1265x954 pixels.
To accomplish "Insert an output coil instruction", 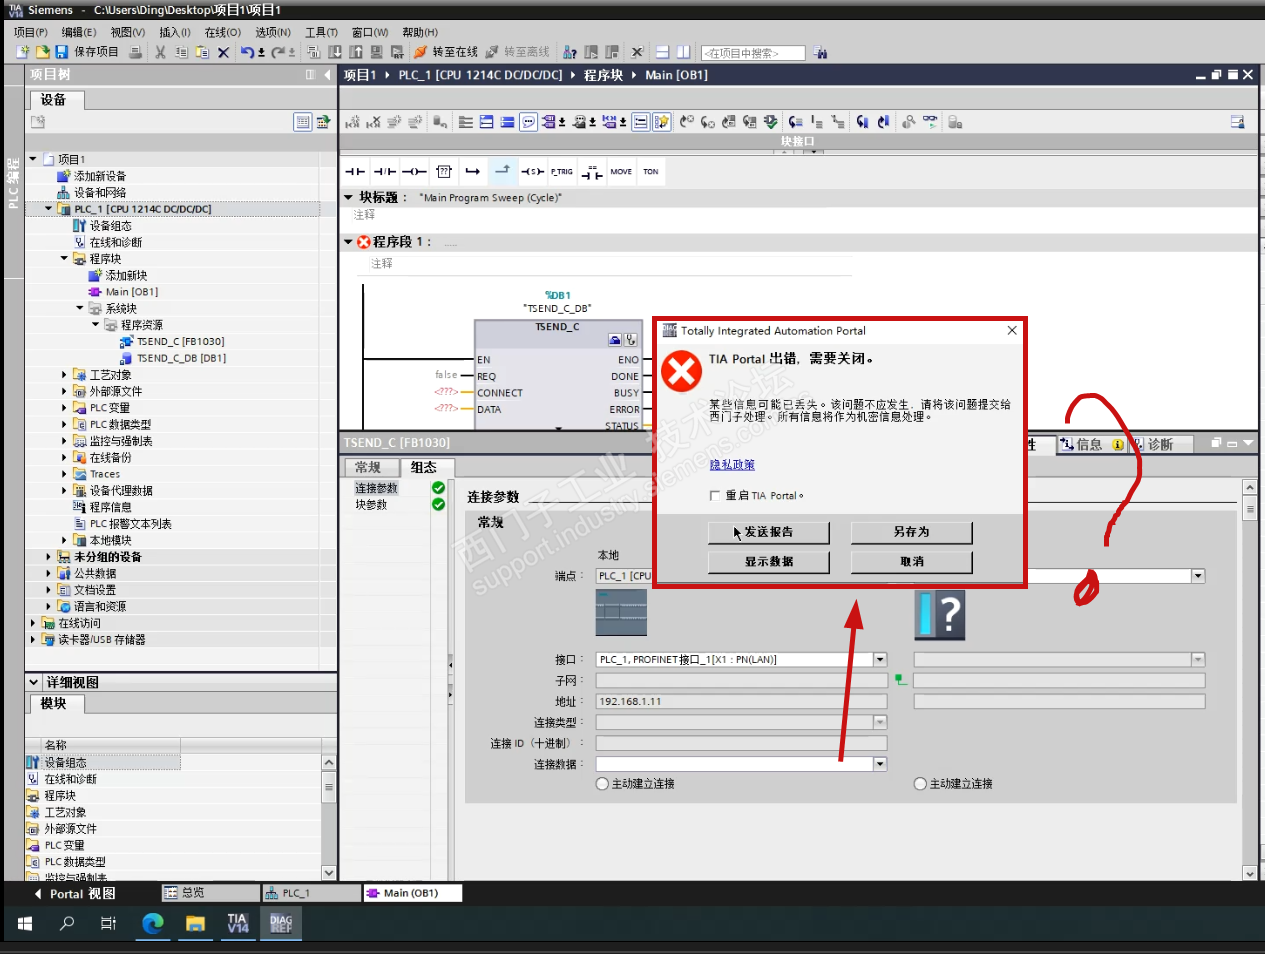I will point(415,172).
